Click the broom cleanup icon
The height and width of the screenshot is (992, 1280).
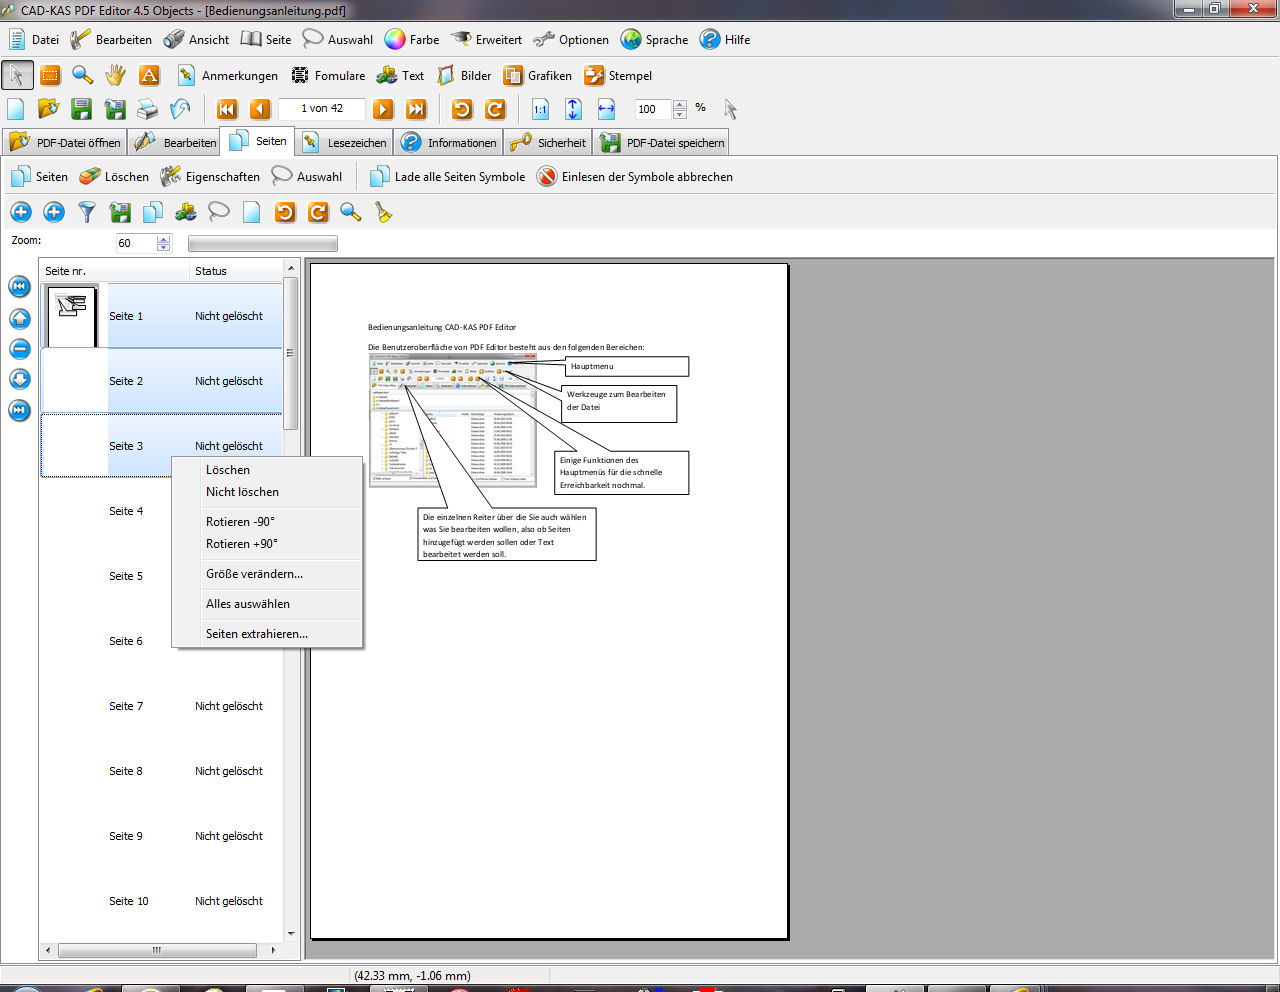(384, 212)
